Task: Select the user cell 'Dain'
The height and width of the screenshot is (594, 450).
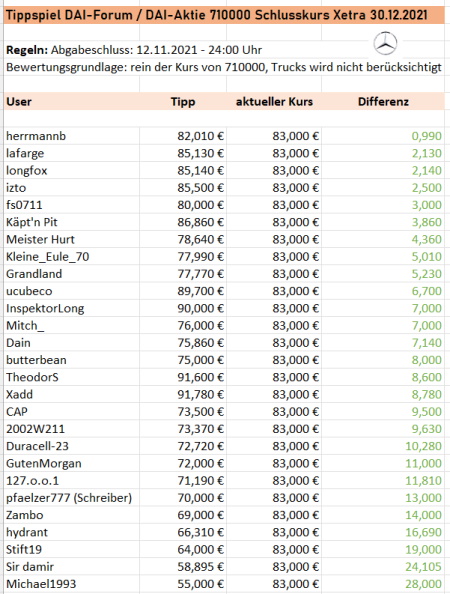Action: [18, 343]
